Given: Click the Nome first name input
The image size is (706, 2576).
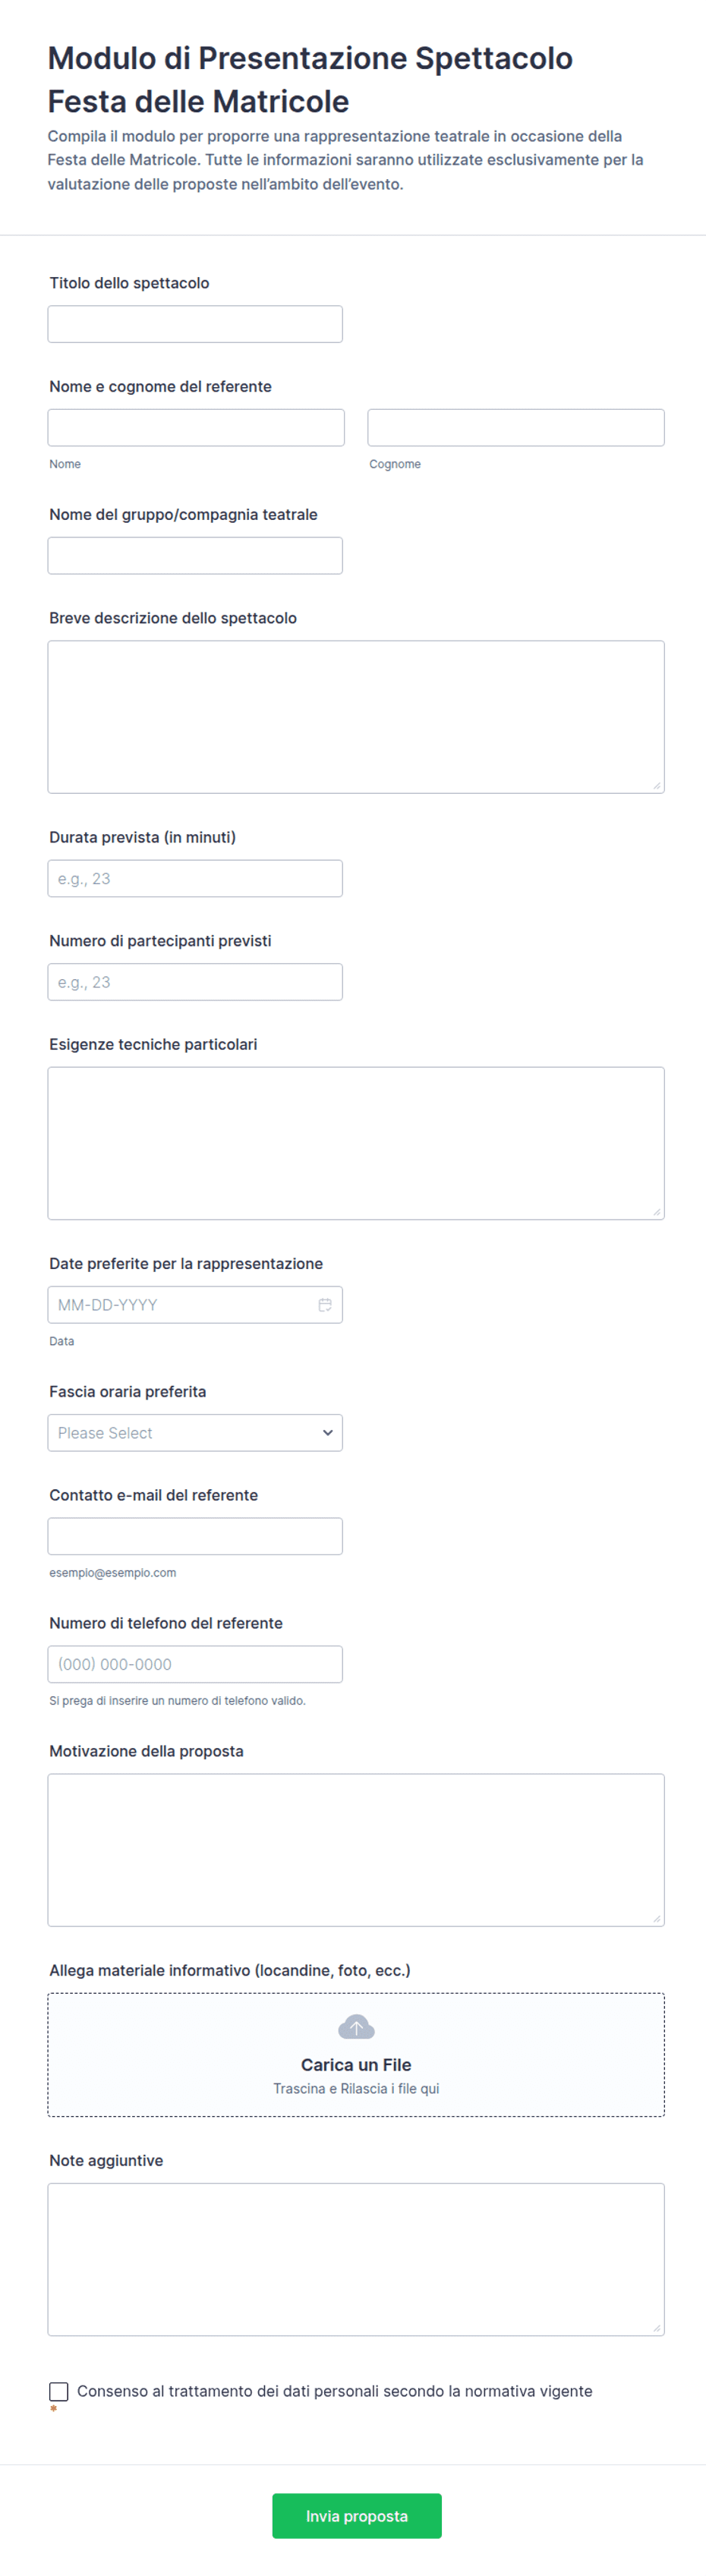Looking at the screenshot, I should (196, 427).
